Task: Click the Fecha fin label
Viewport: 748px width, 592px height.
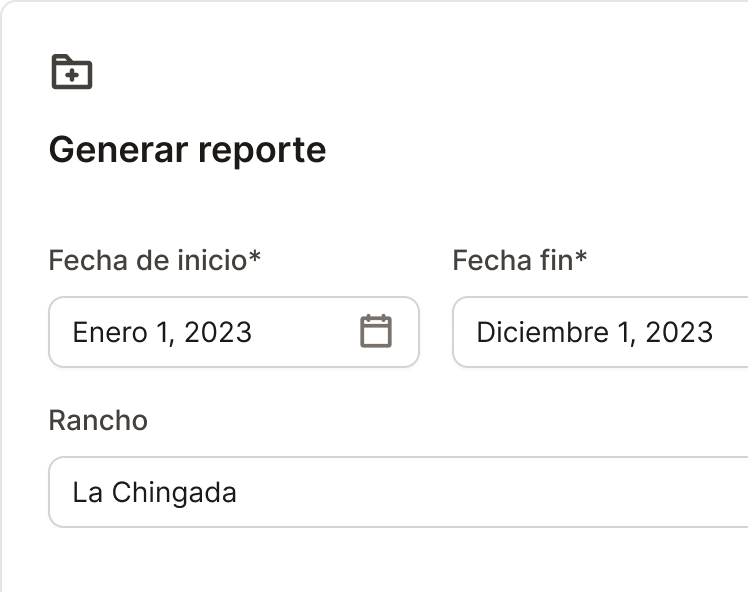Action: (x=513, y=261)
